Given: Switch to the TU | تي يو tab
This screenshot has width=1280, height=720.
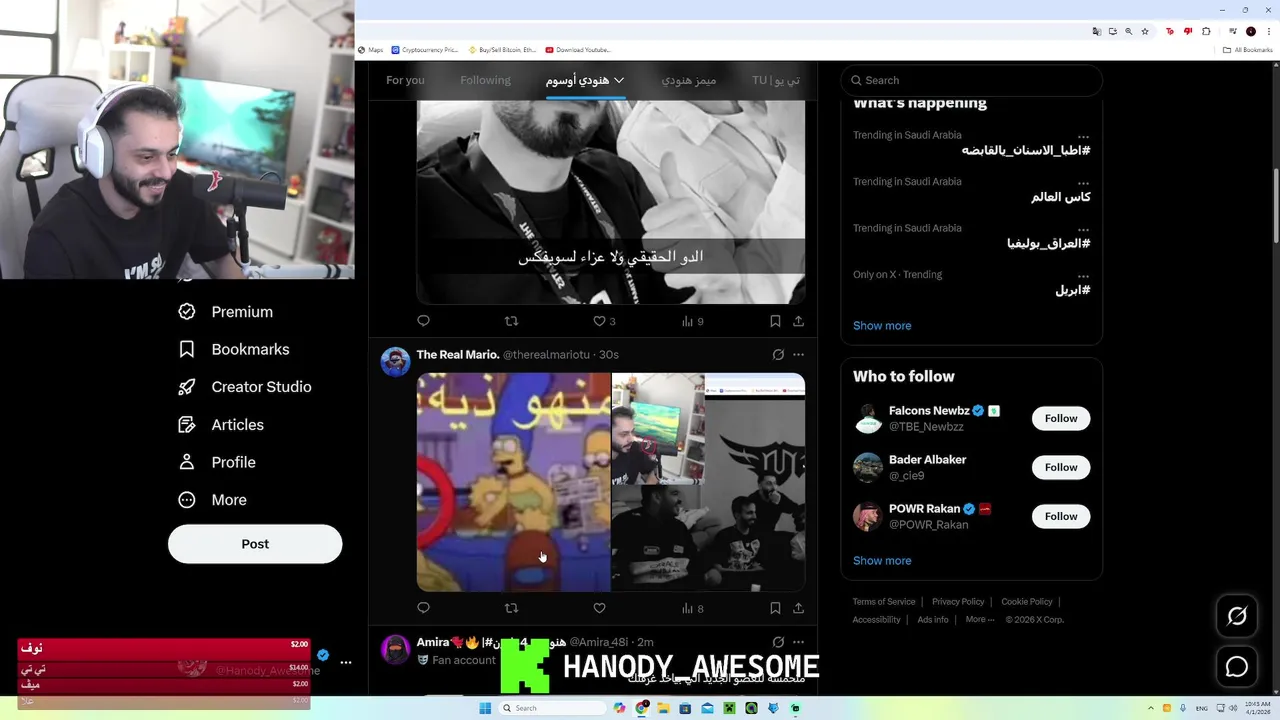Looking at the screenshot, I should click(775, 80).
